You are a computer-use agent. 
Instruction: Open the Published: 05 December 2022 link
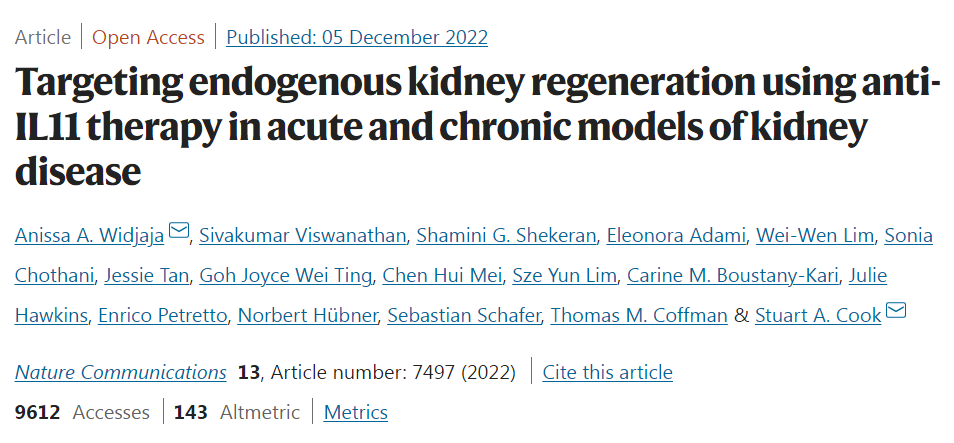pos(357,38)
